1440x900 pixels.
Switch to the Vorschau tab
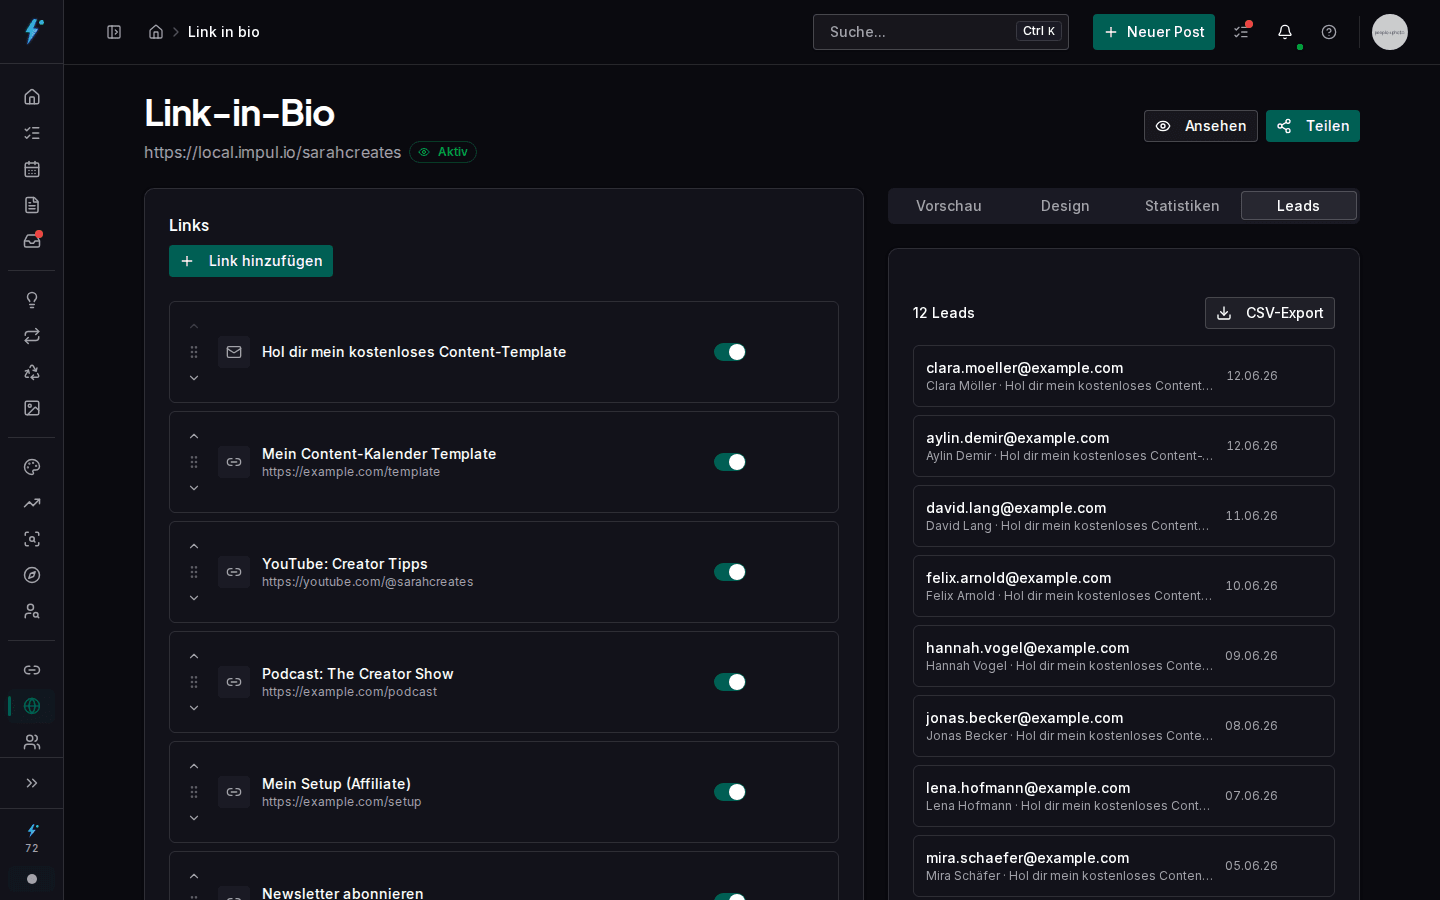click(x=949, y=206)
